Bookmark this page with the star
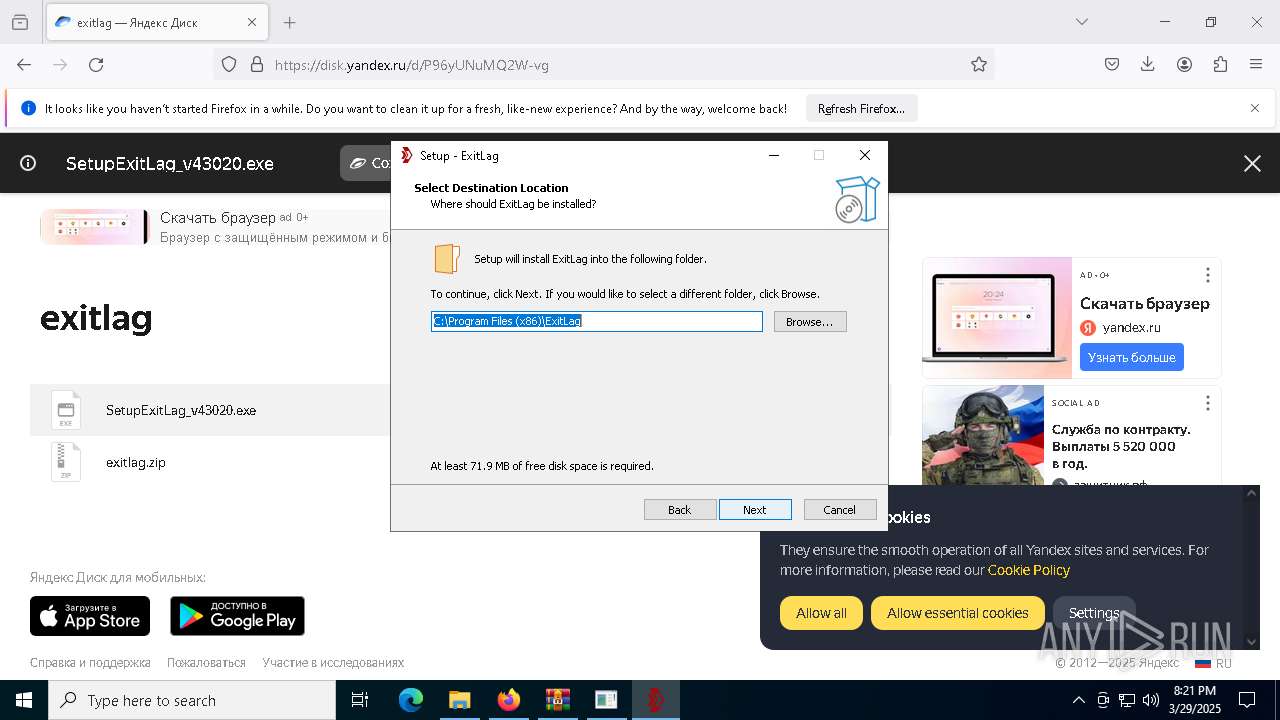The image size is (1280, 720). (x=979, y=64)
